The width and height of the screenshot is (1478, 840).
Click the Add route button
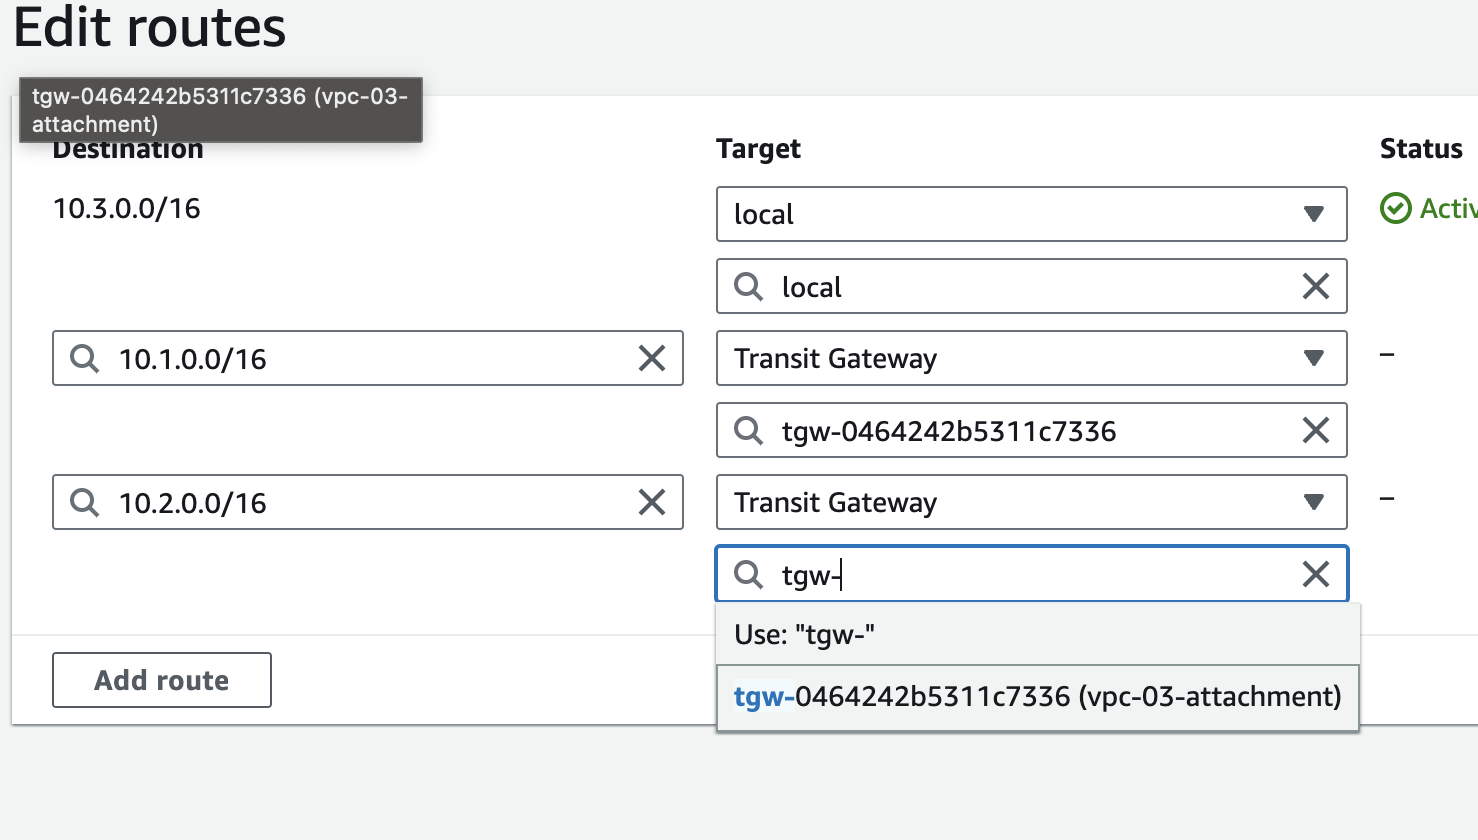(162, 680)
